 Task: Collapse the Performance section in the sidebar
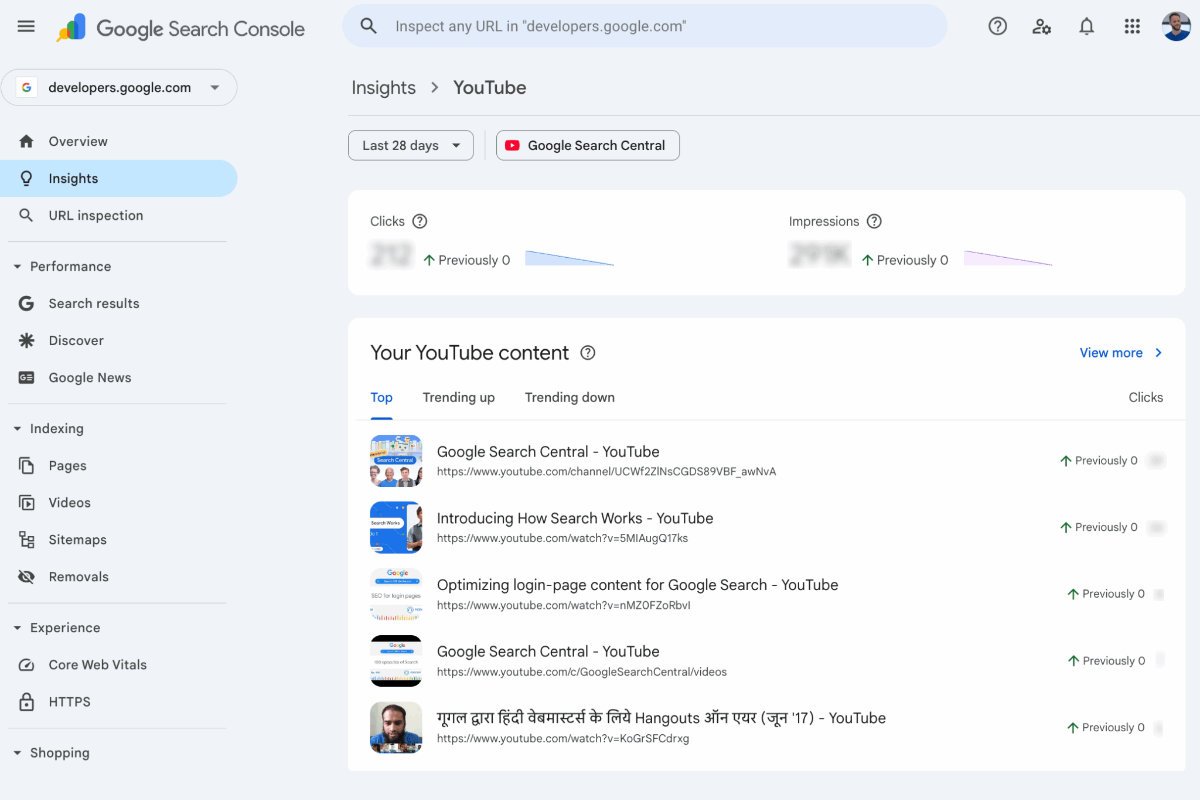[70, 266]
